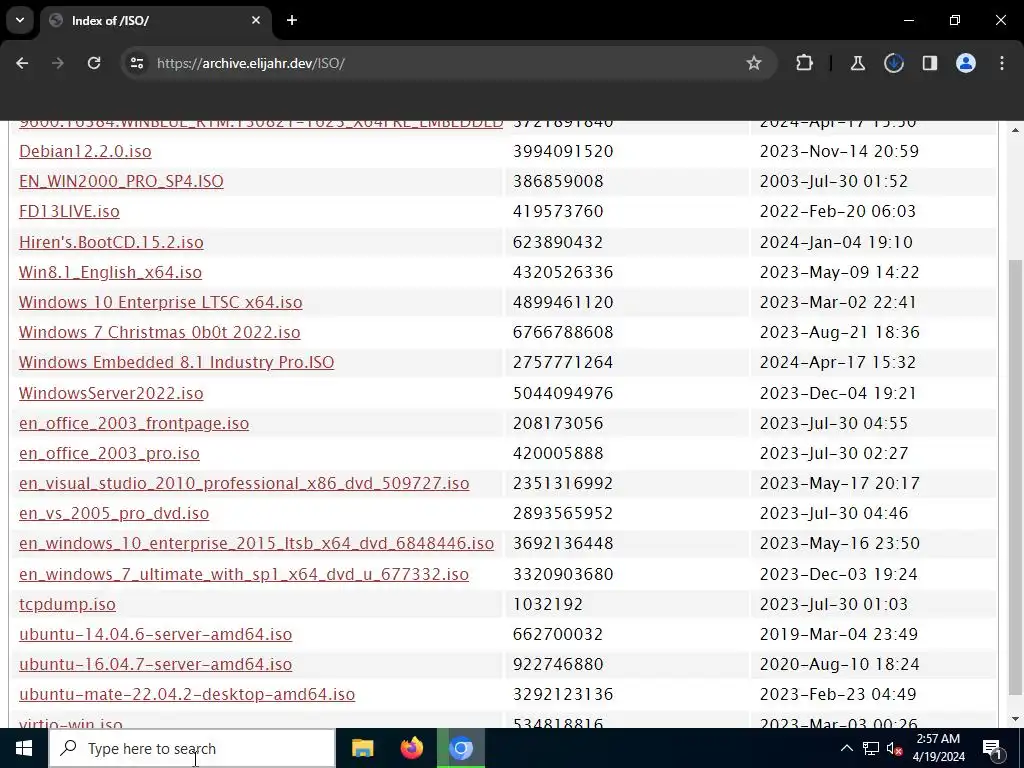Open en_vs_2005_pro_dvd.iso link
Screen dimensions: 1024x768
click(114, 513)
